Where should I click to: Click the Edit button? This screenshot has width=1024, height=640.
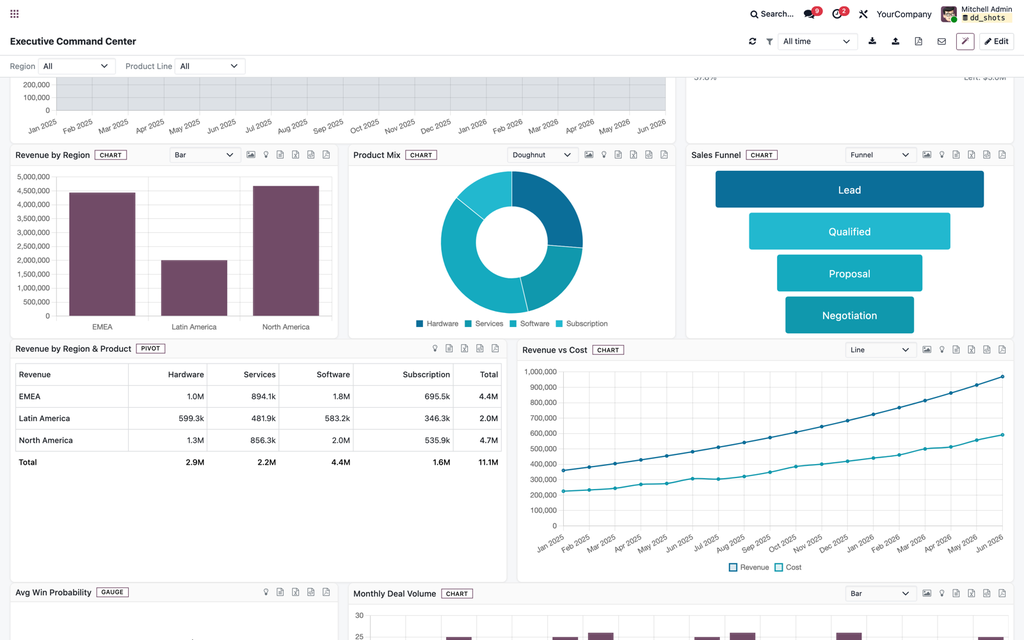tap(997, 41)
